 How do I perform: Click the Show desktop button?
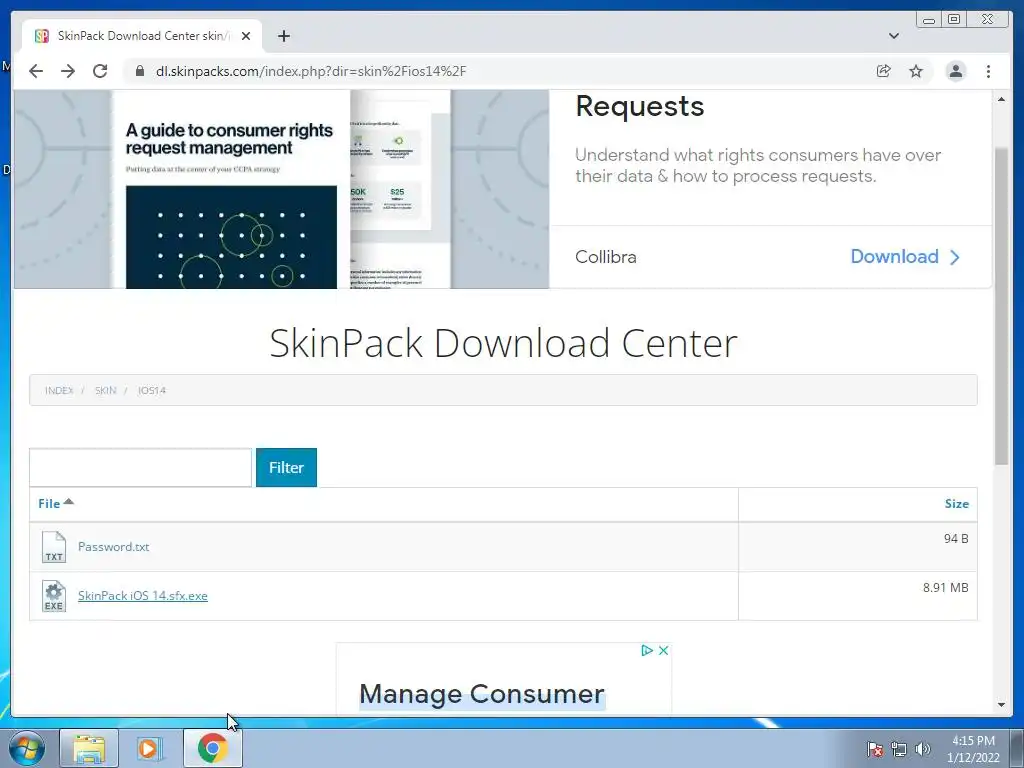click(x=1017, y=748)
